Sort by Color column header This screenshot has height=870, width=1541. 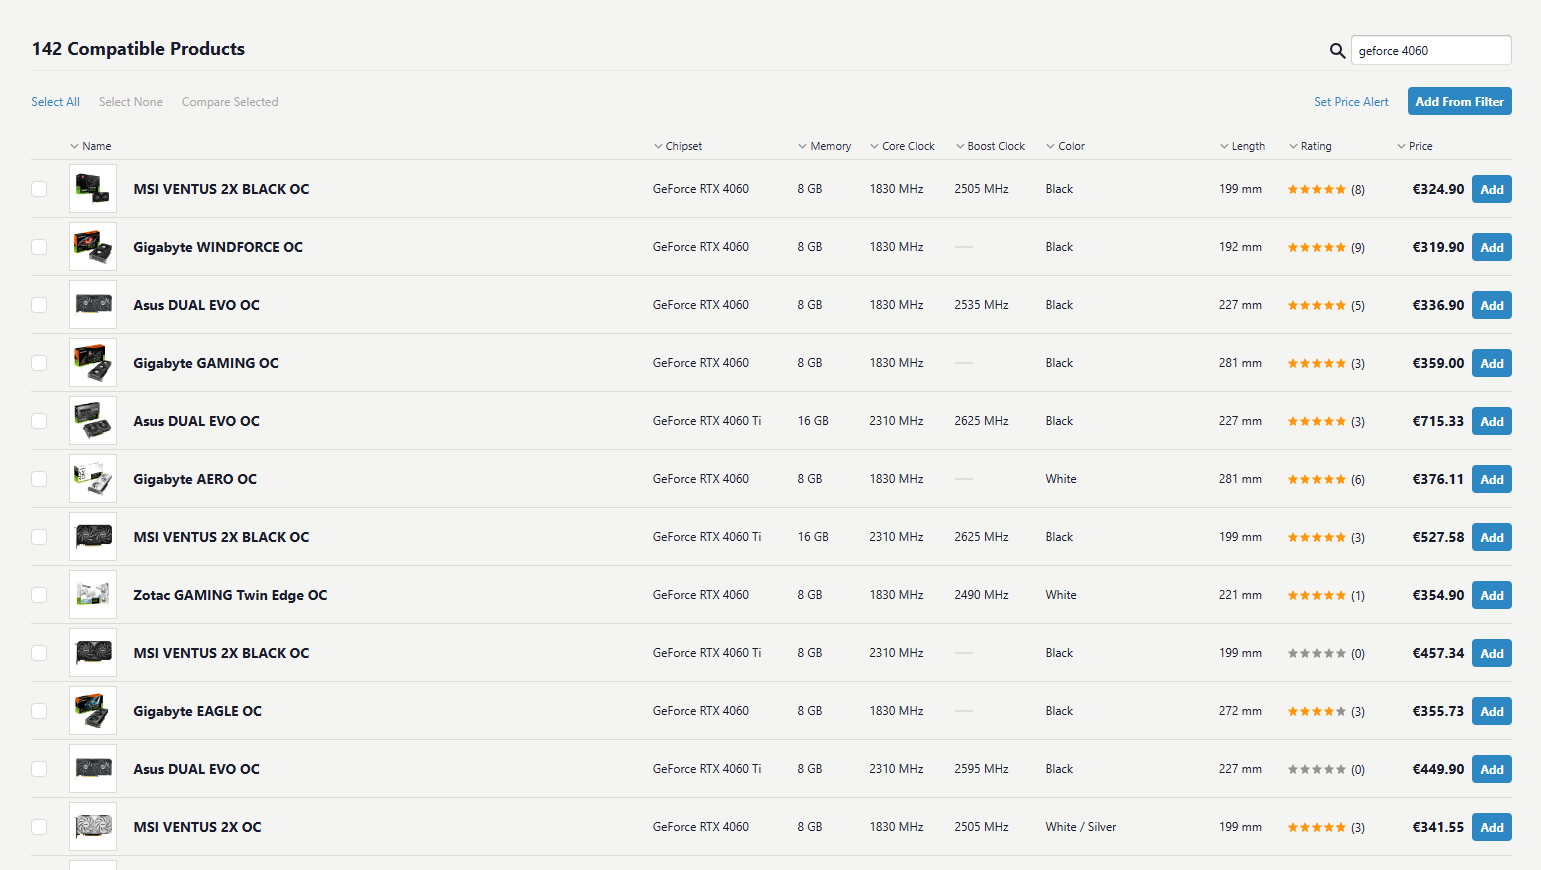(x=1066, y=146)
